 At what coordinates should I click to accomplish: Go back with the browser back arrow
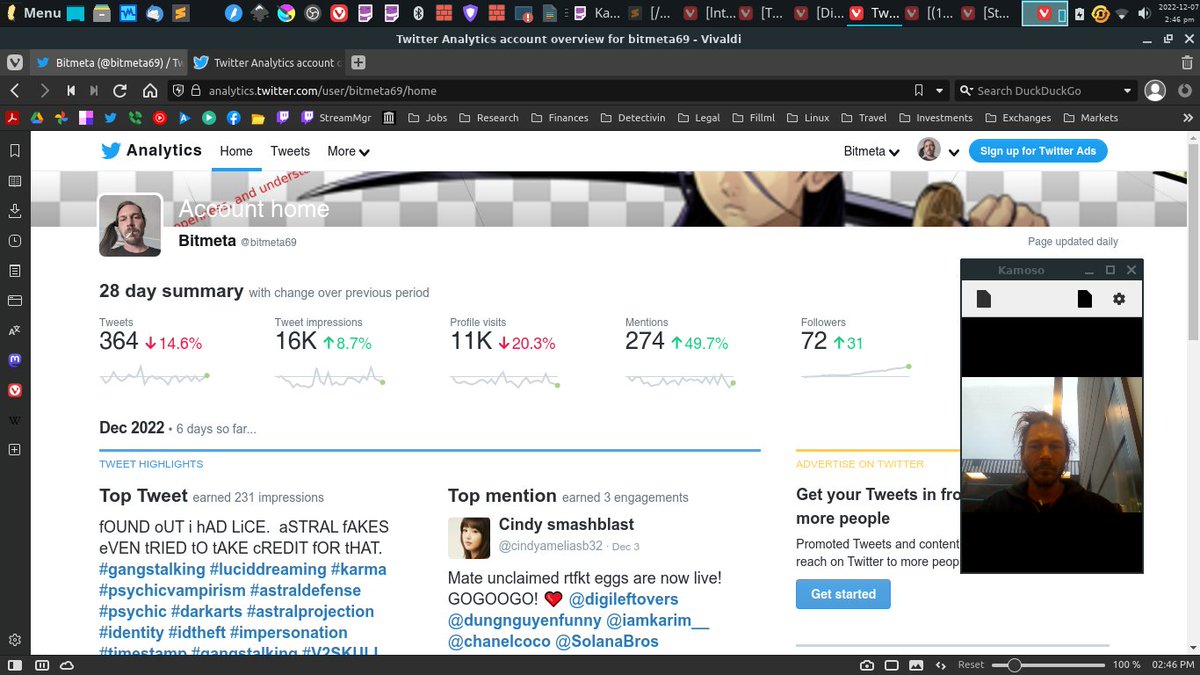click(x=14, y=90)
